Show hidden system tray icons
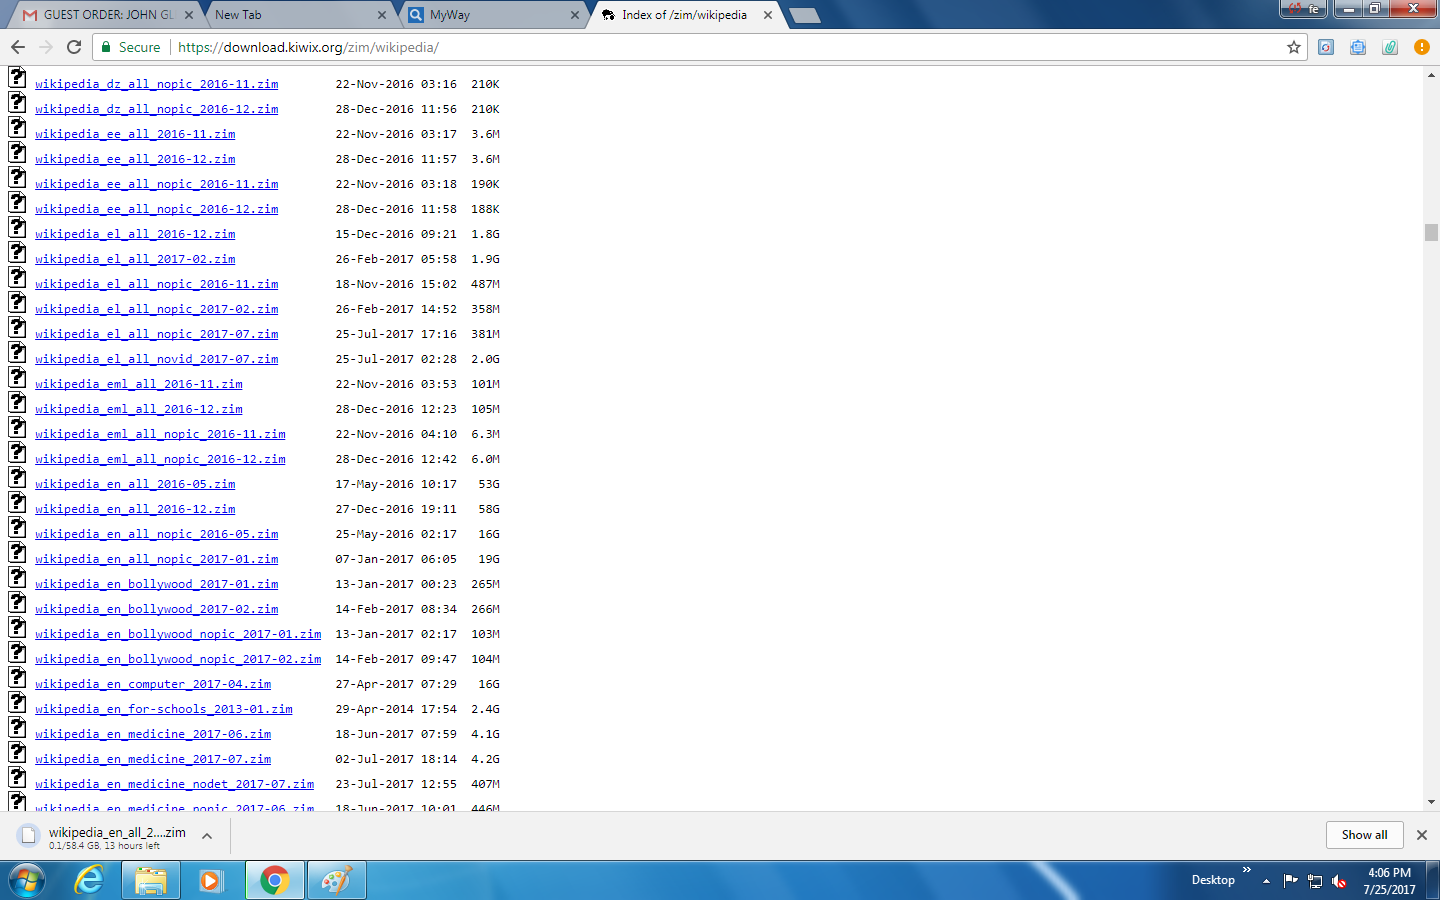 click(x=1266, y=881)
